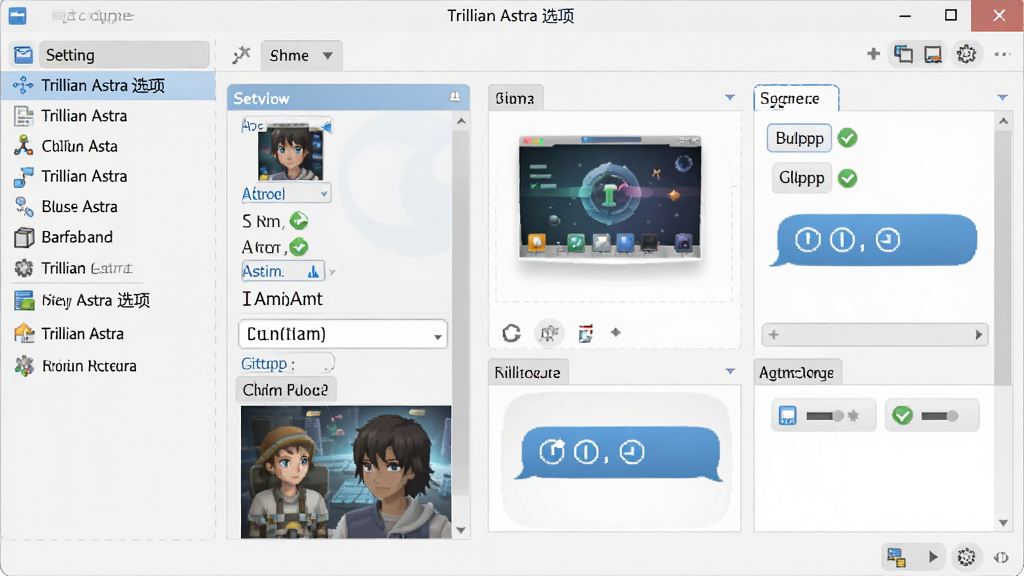This screenshot has width=1024, height=576.
Task: Select Trillian Astra 选项 sidebar item
Action: pyautogui.click(x=108, y=86)
